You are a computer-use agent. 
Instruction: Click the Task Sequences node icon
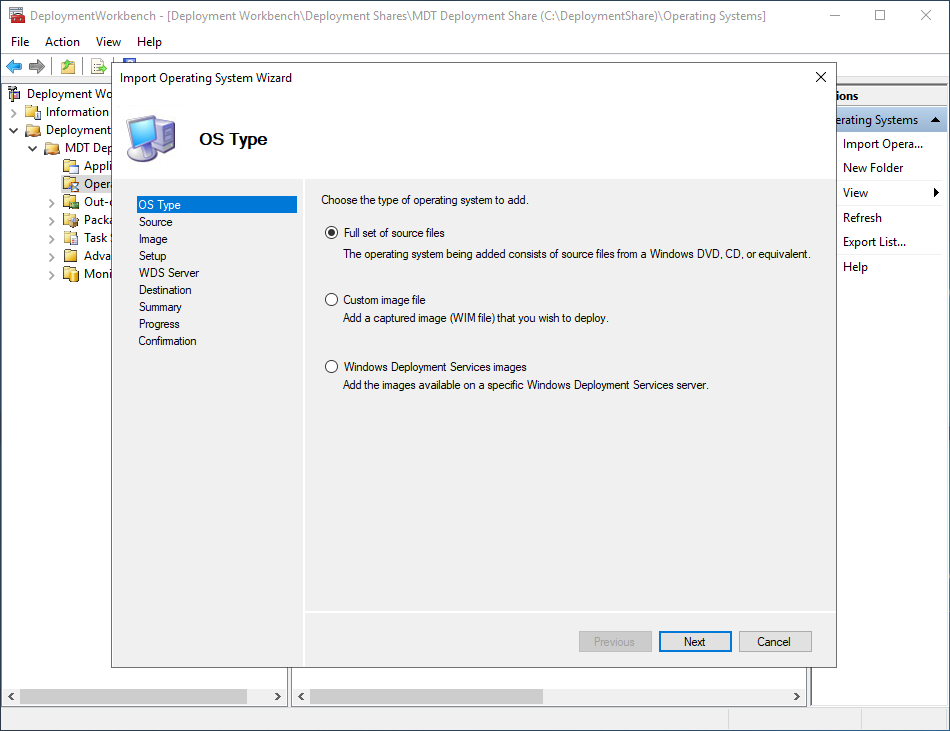point(71,238)
